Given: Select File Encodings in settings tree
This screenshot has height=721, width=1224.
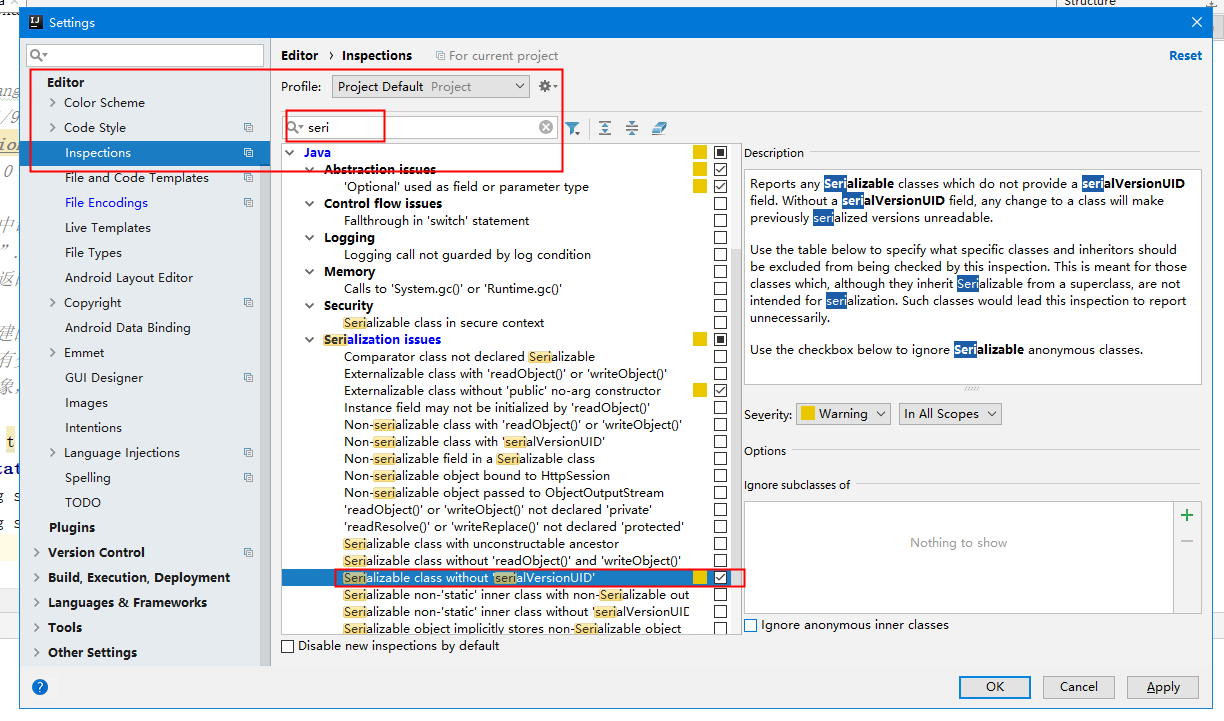Looking at the screenshot, I should coord(106,203).
